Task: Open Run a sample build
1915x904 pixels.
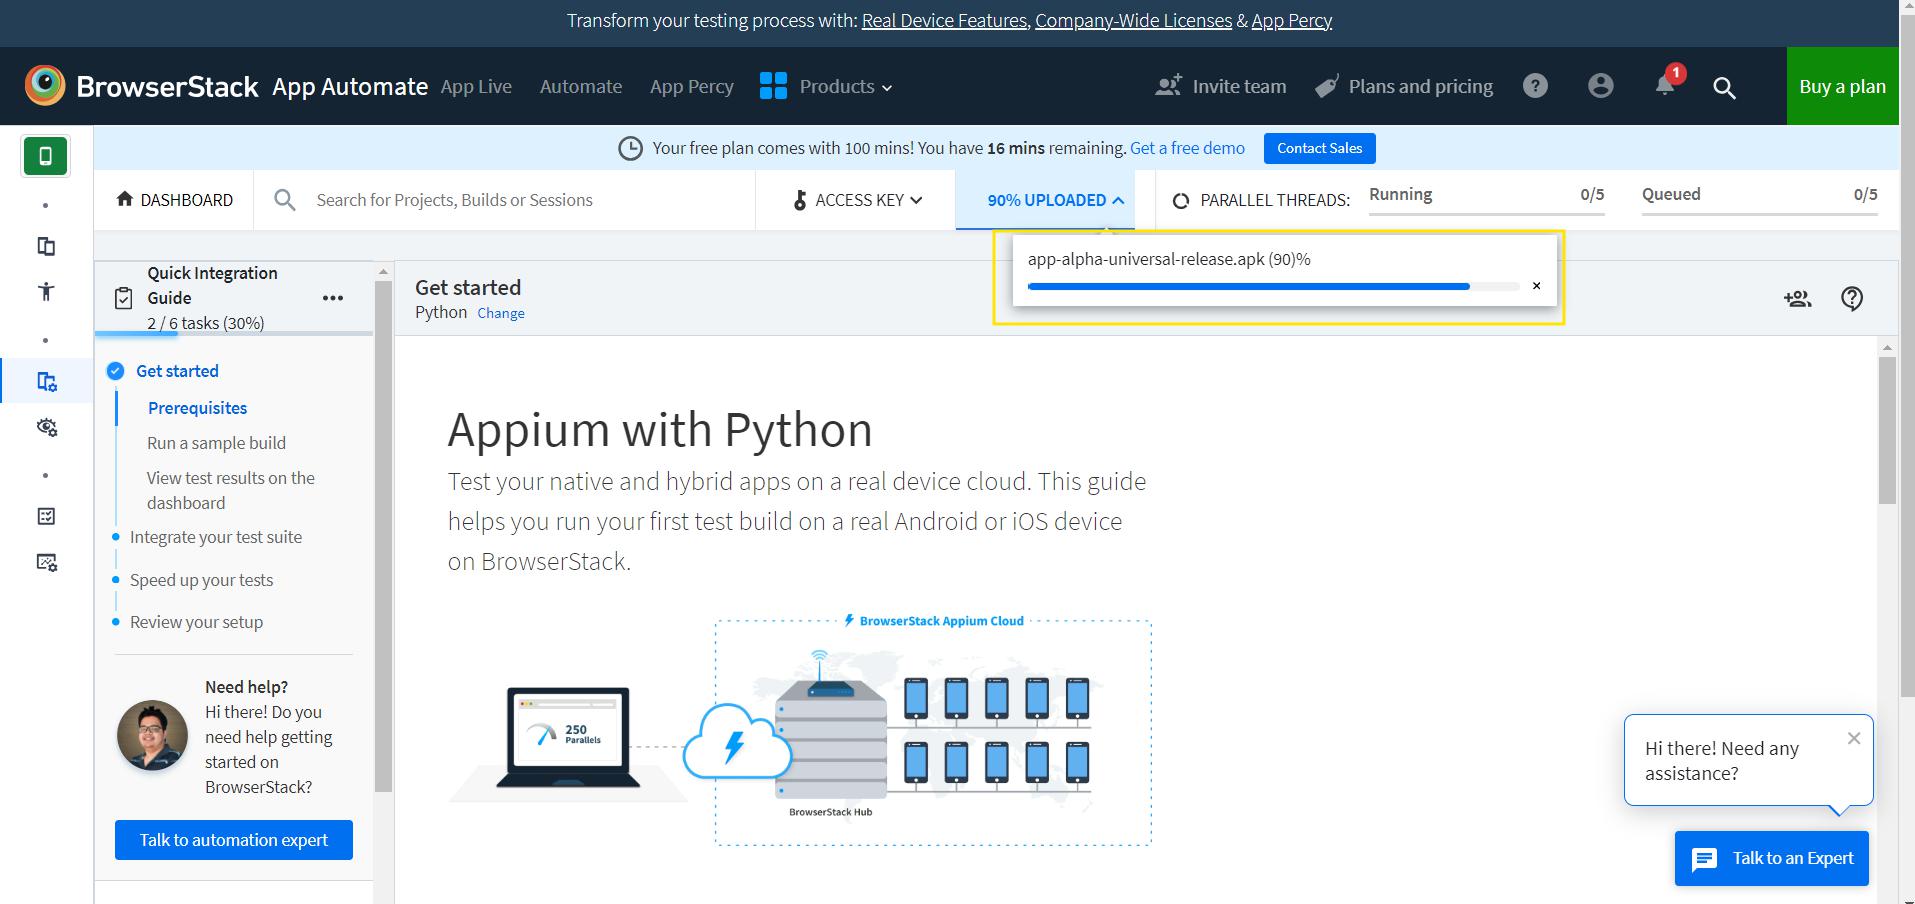Action: click(x=216, y=443)
